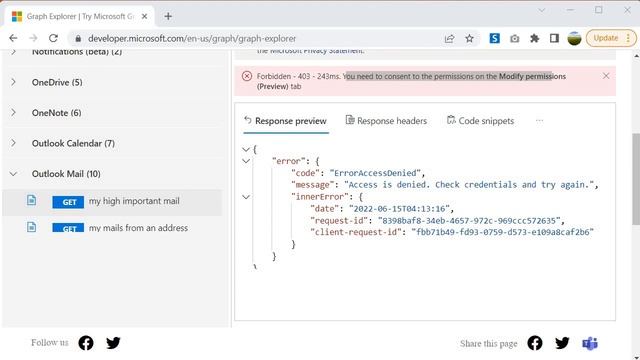640x360 pixels.
Task: Run the 'my high important mail' sample query
Action: coord(134,201)
